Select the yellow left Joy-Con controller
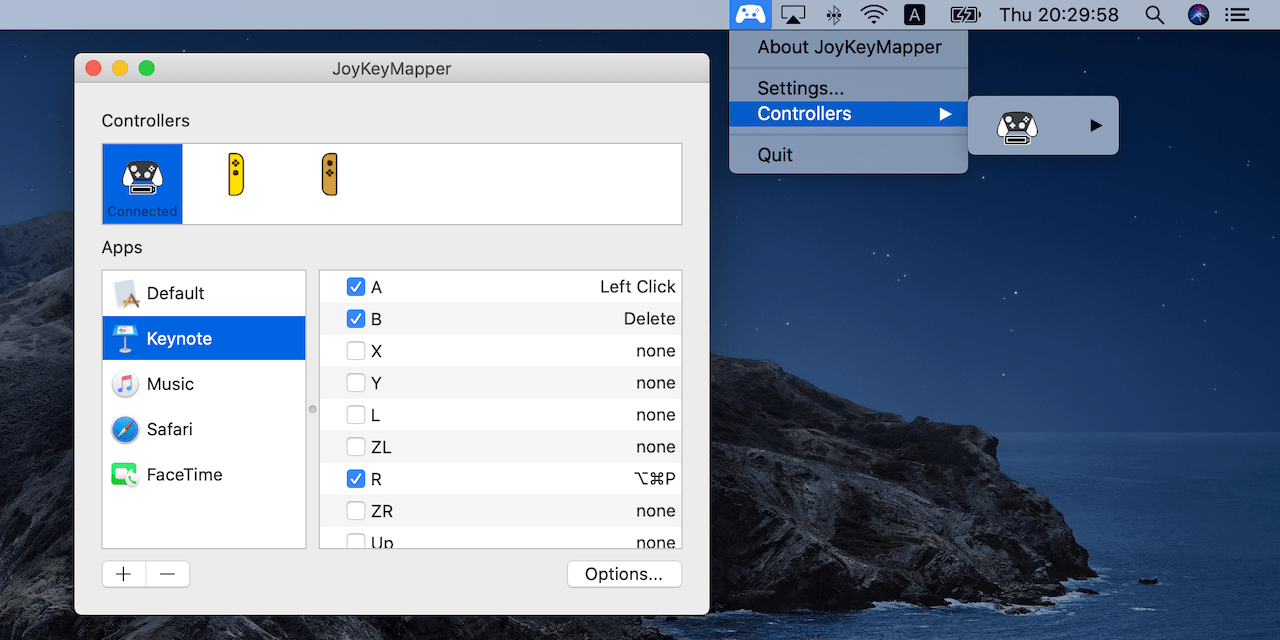 (x=236, y=174)
